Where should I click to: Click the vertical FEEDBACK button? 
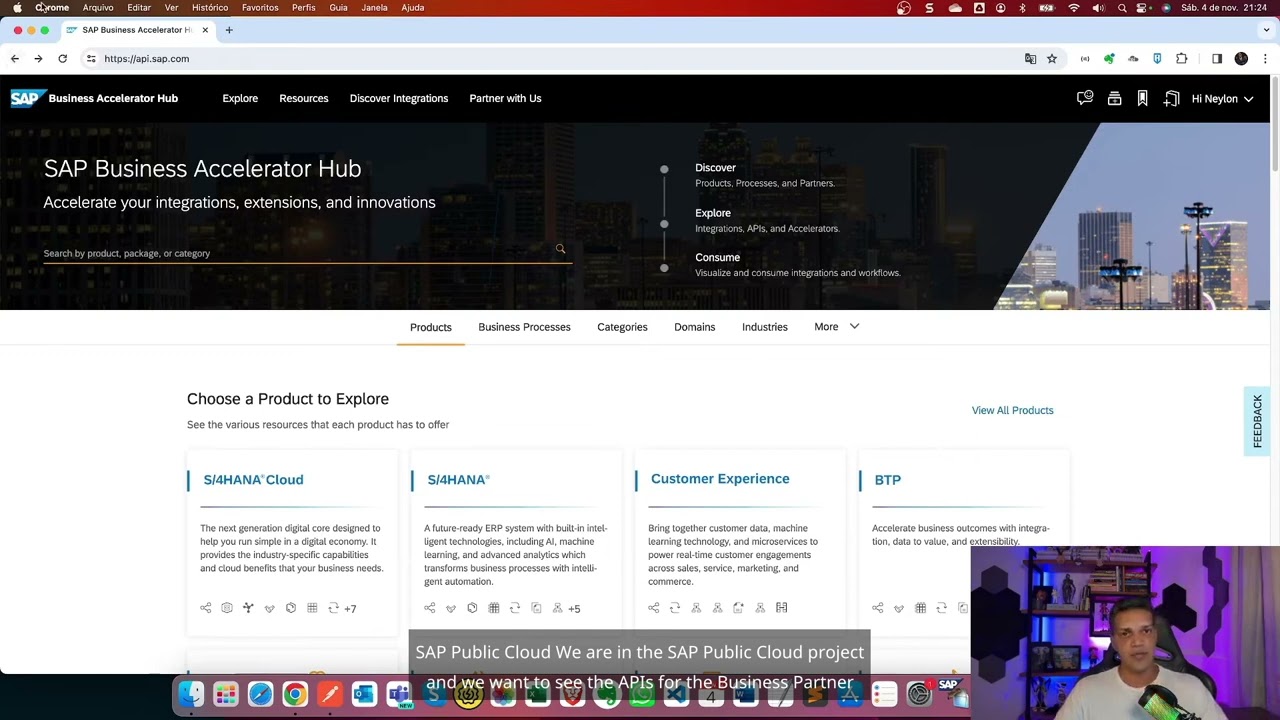click(x=1257, y=421)
